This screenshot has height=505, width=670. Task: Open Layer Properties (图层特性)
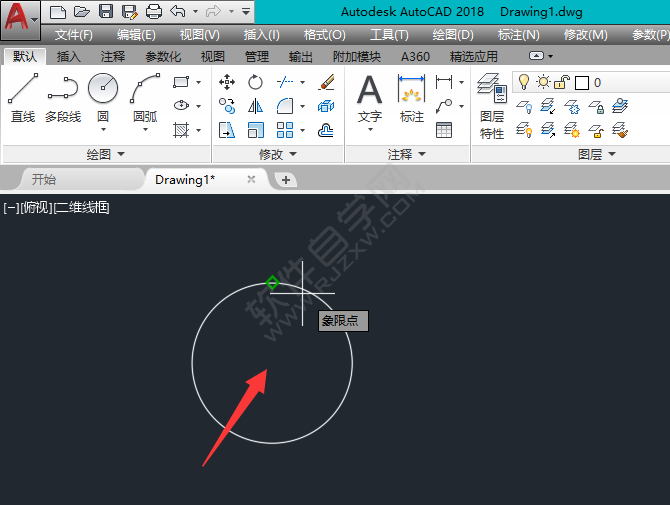pyautogui.click(x=492, y=106)
